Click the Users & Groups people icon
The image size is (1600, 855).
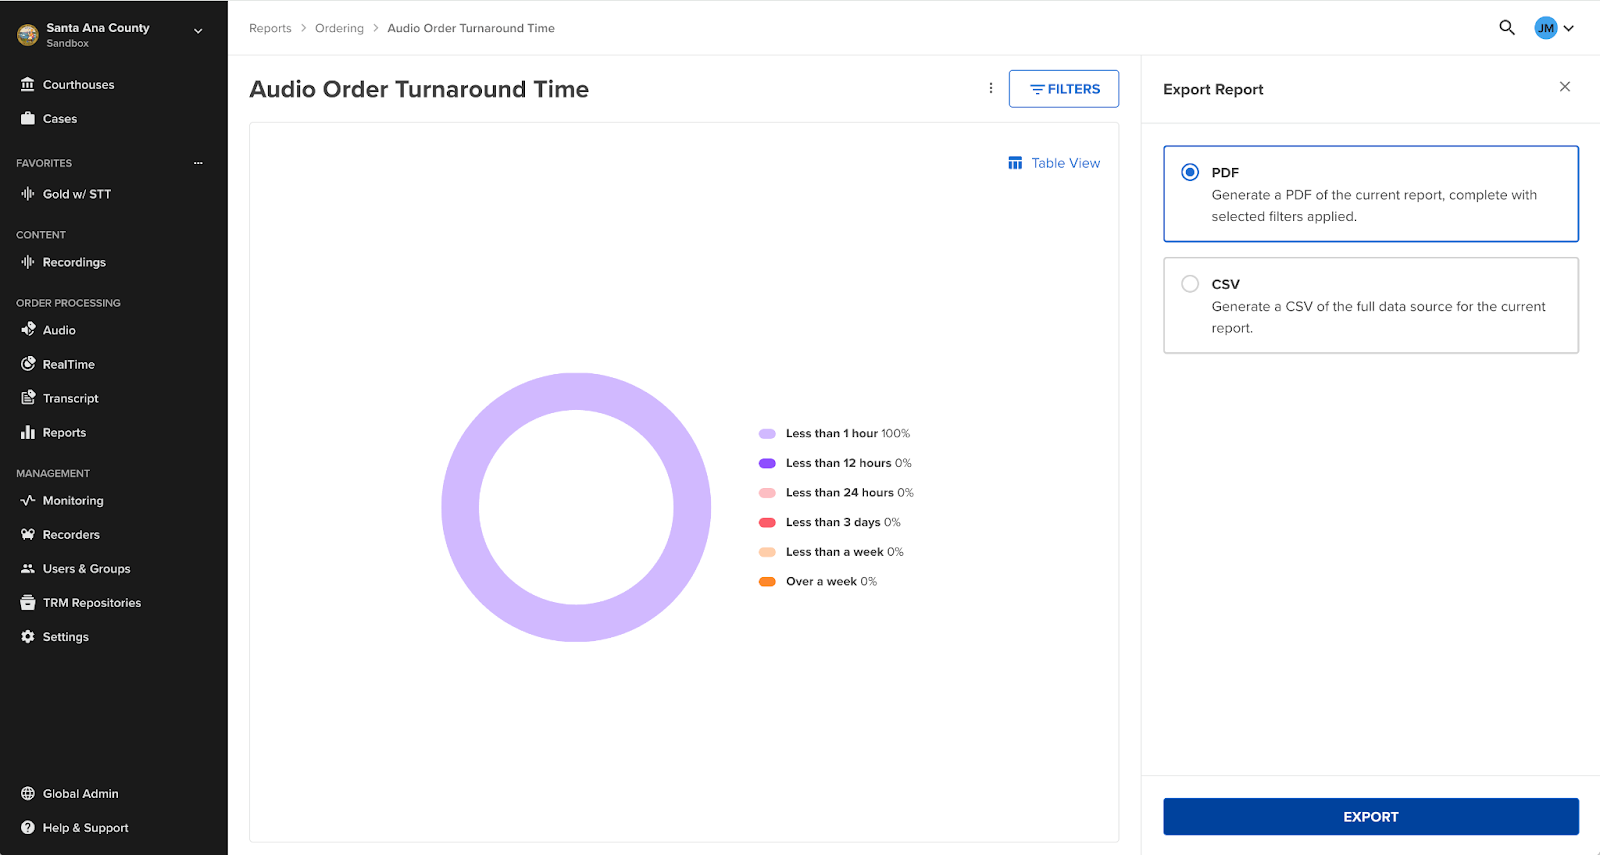pyautogui.click(x=28, y=568)
